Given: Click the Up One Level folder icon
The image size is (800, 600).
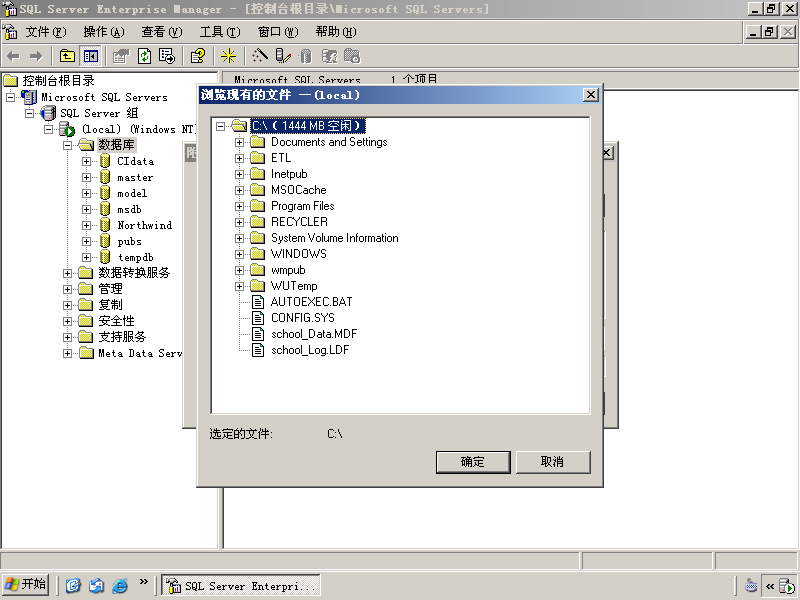Looking at the screenshot, I should pyautogui.click(x=67, y=56).
